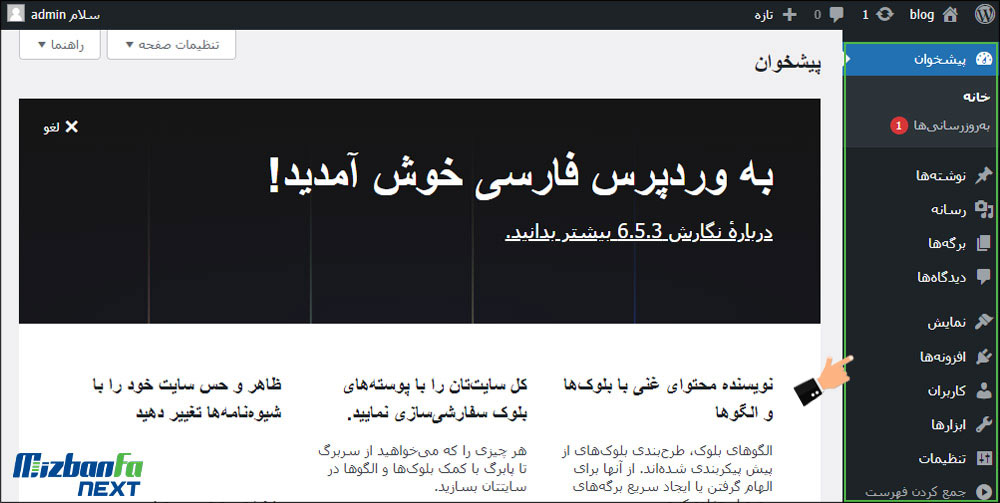The width and height of the screenshot is (1000, 503).
Task: Click the red updates count badge
Action: coord(899,126)
